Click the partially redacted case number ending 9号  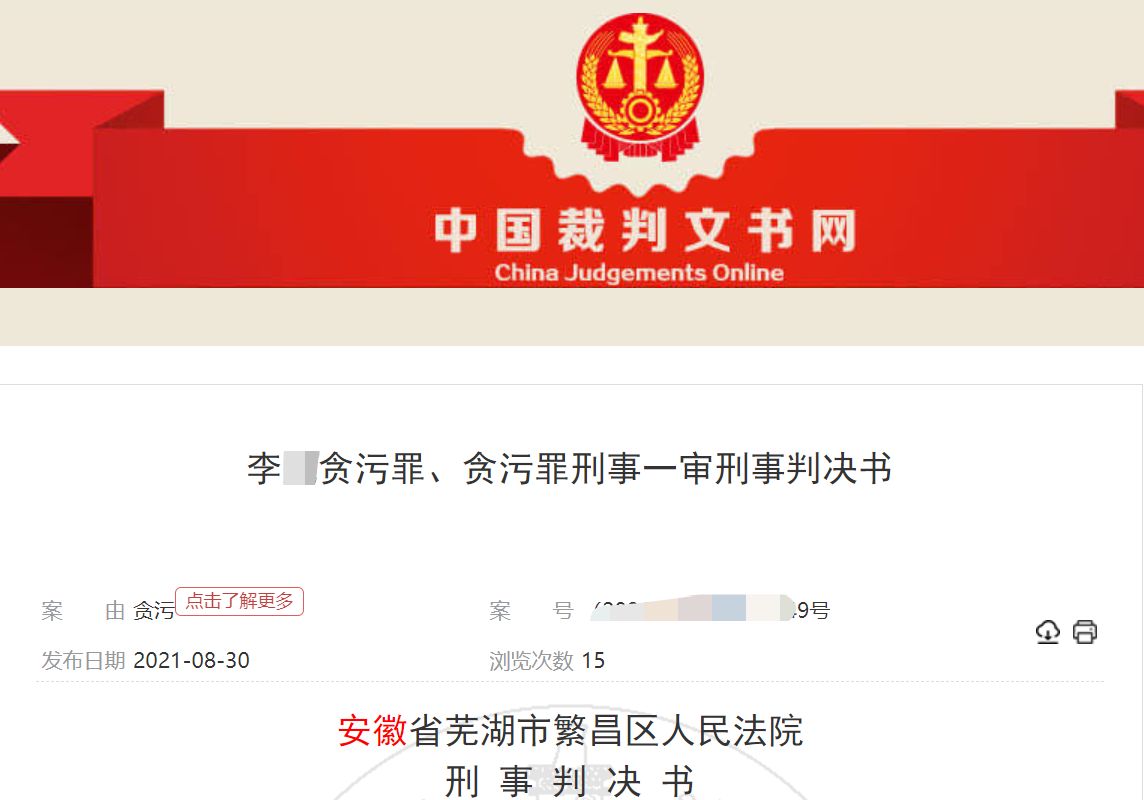coord(711,610)
